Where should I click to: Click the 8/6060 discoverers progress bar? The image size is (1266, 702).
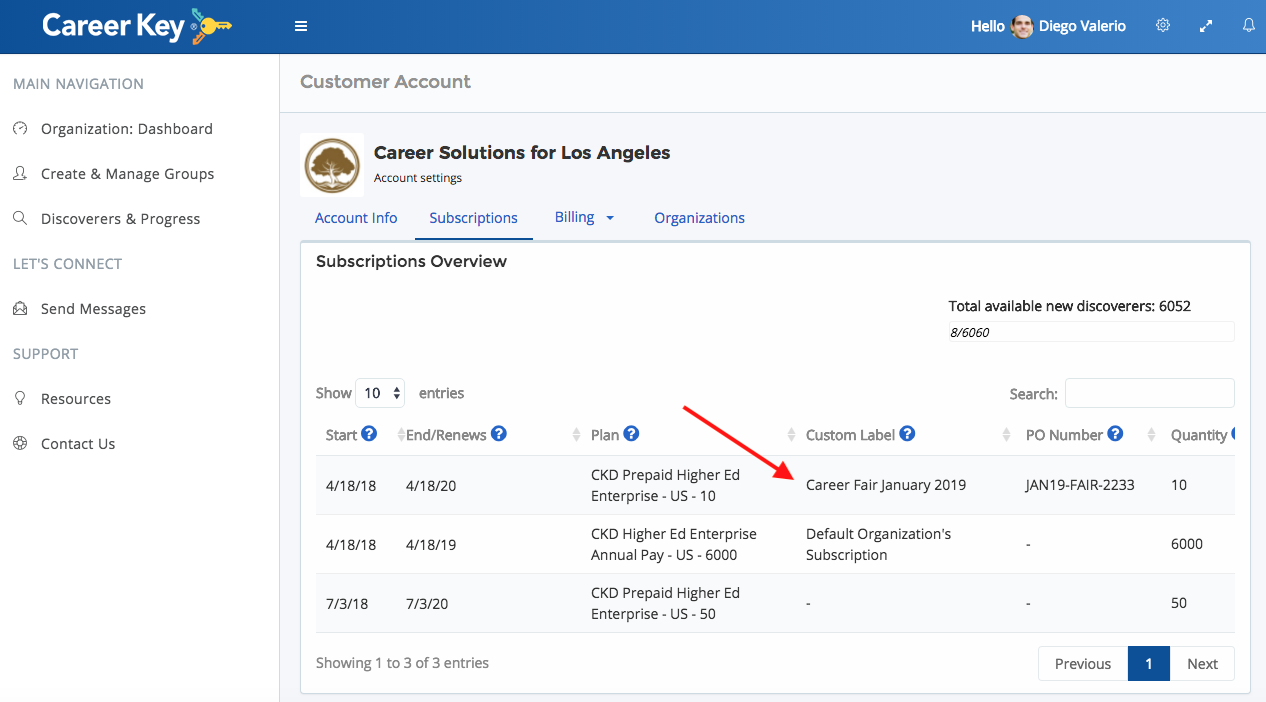coord(1092,332)
